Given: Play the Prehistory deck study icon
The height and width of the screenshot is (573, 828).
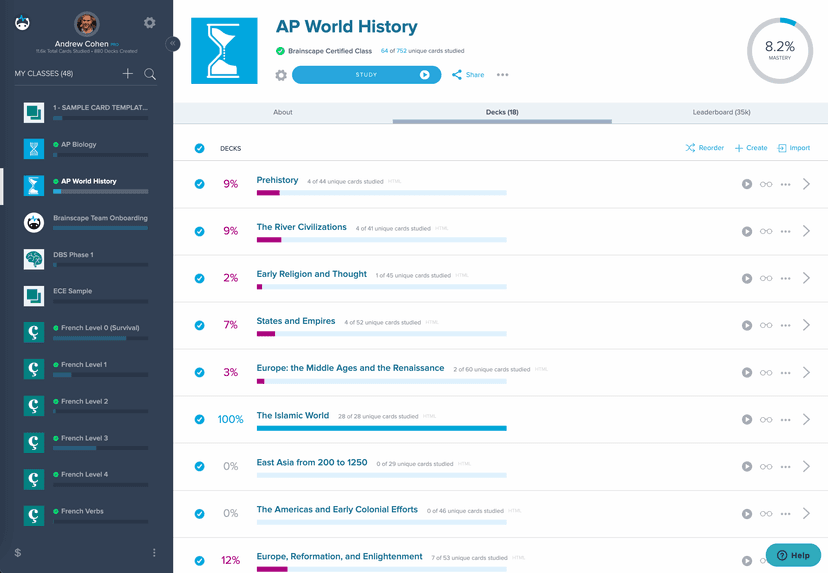Looking at the screenshot, I should 747,184.
